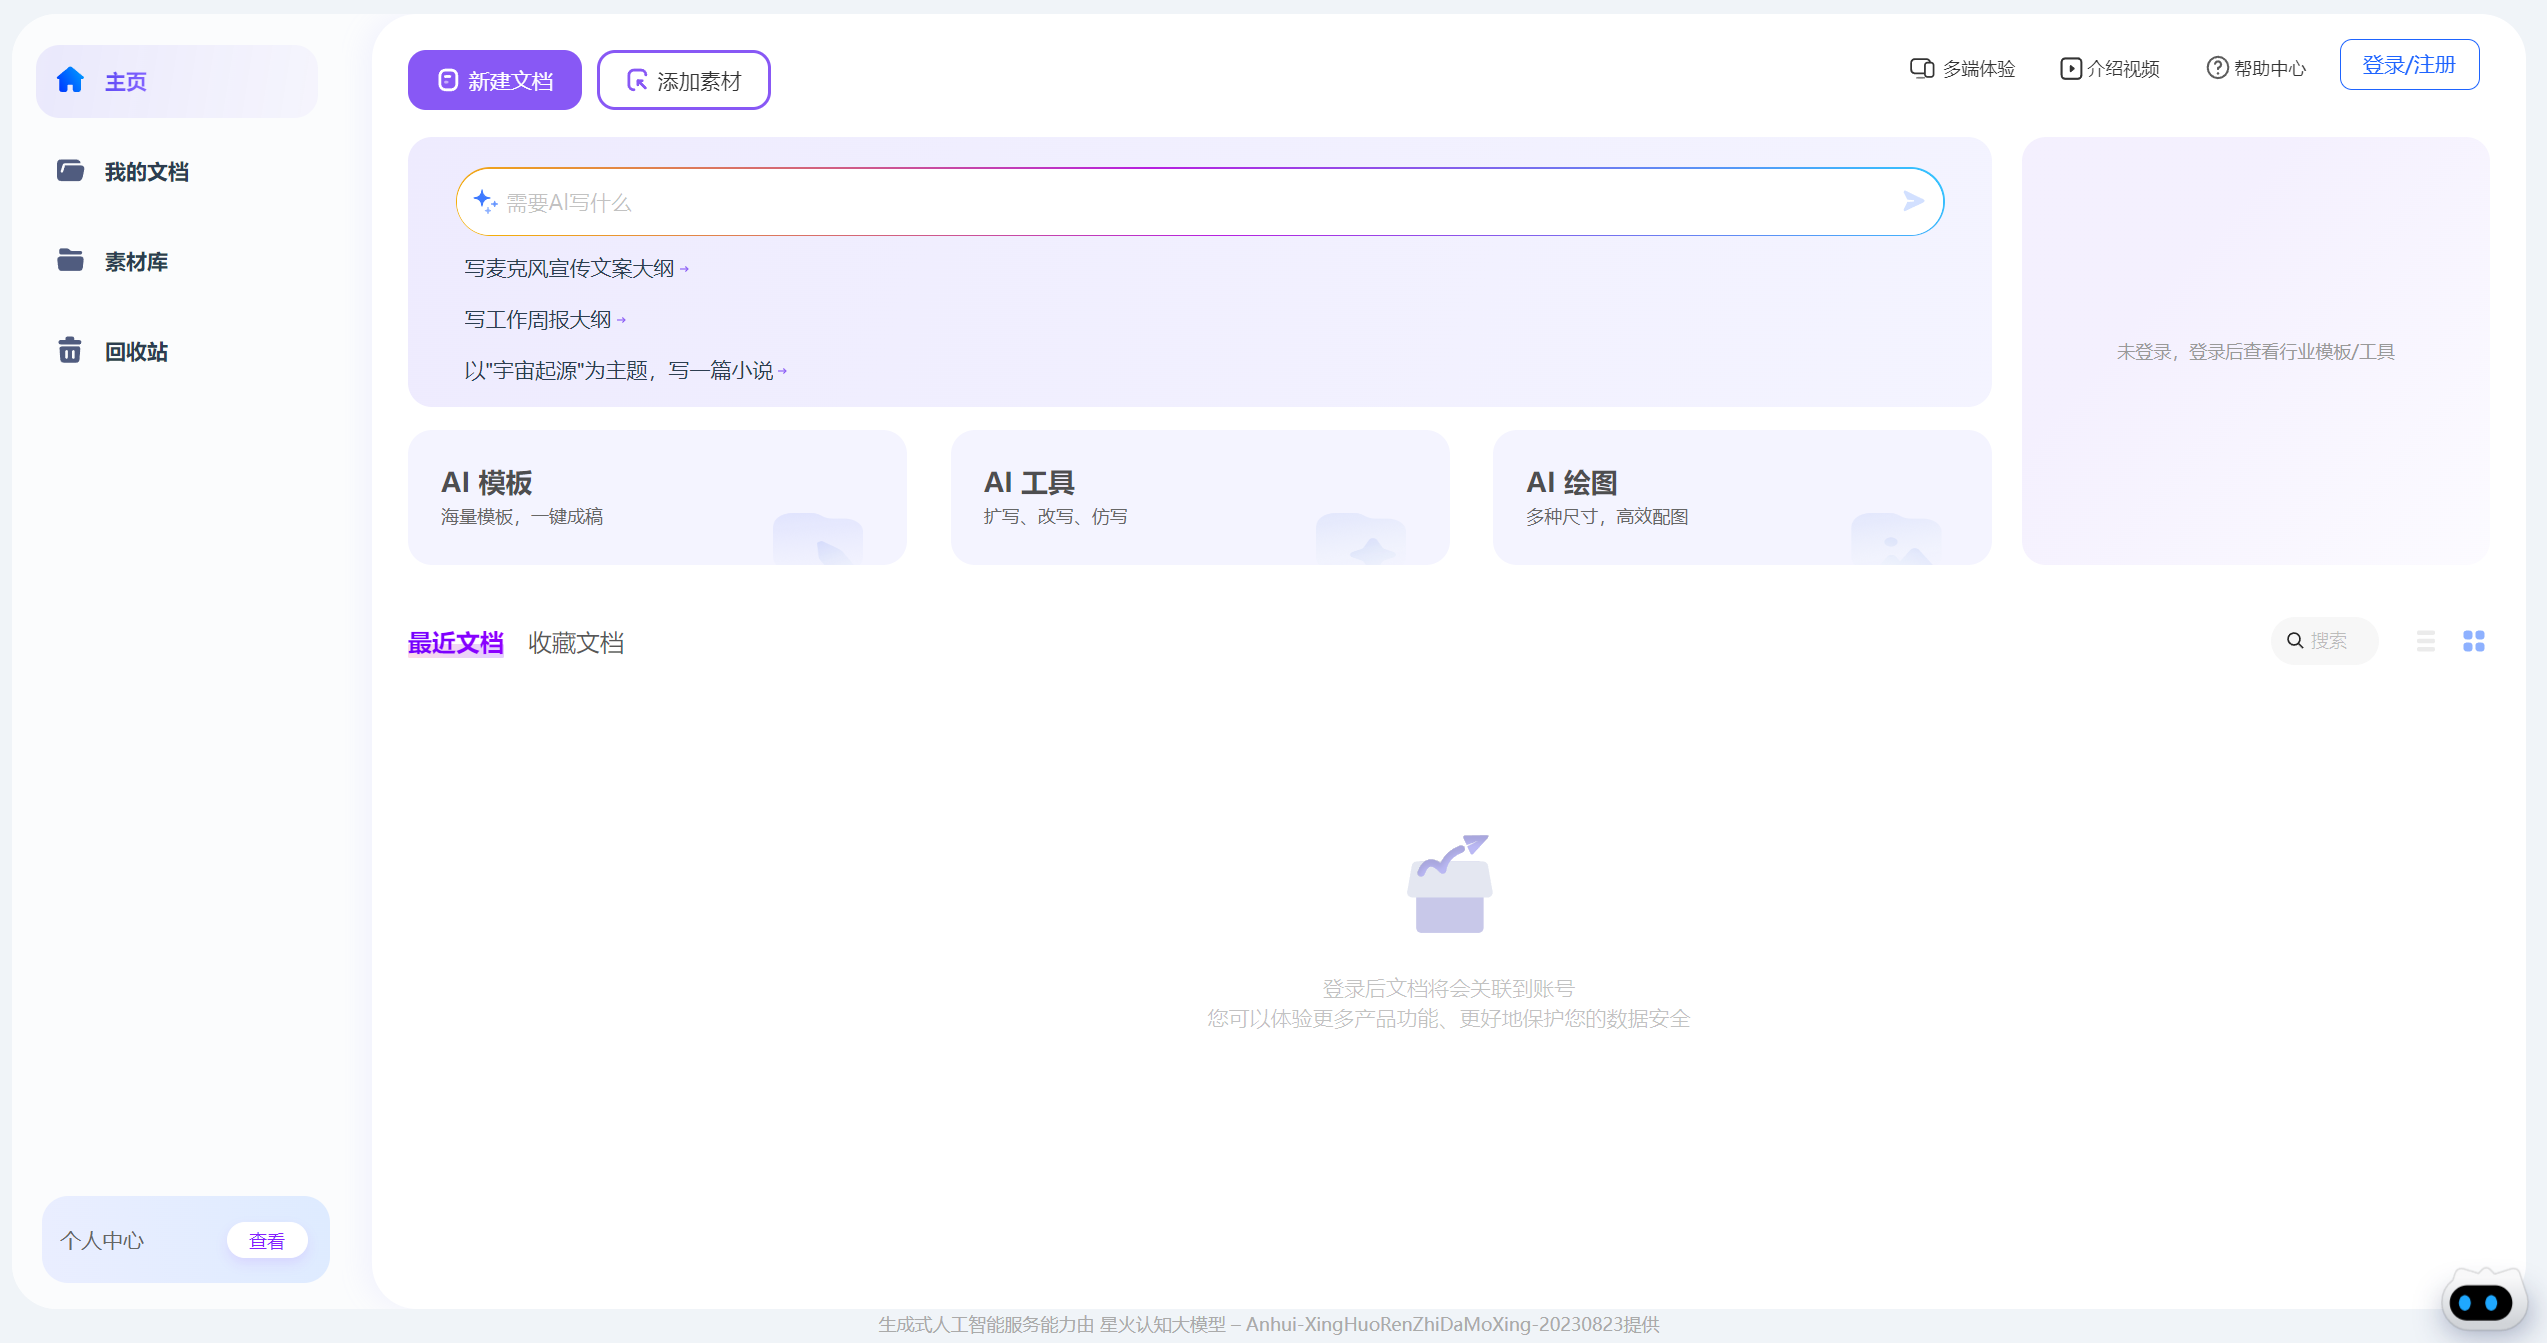Viewport: 2547px width, 1343px height.
Task: Open the 素材库 material library icon
Action: point(71,260)
